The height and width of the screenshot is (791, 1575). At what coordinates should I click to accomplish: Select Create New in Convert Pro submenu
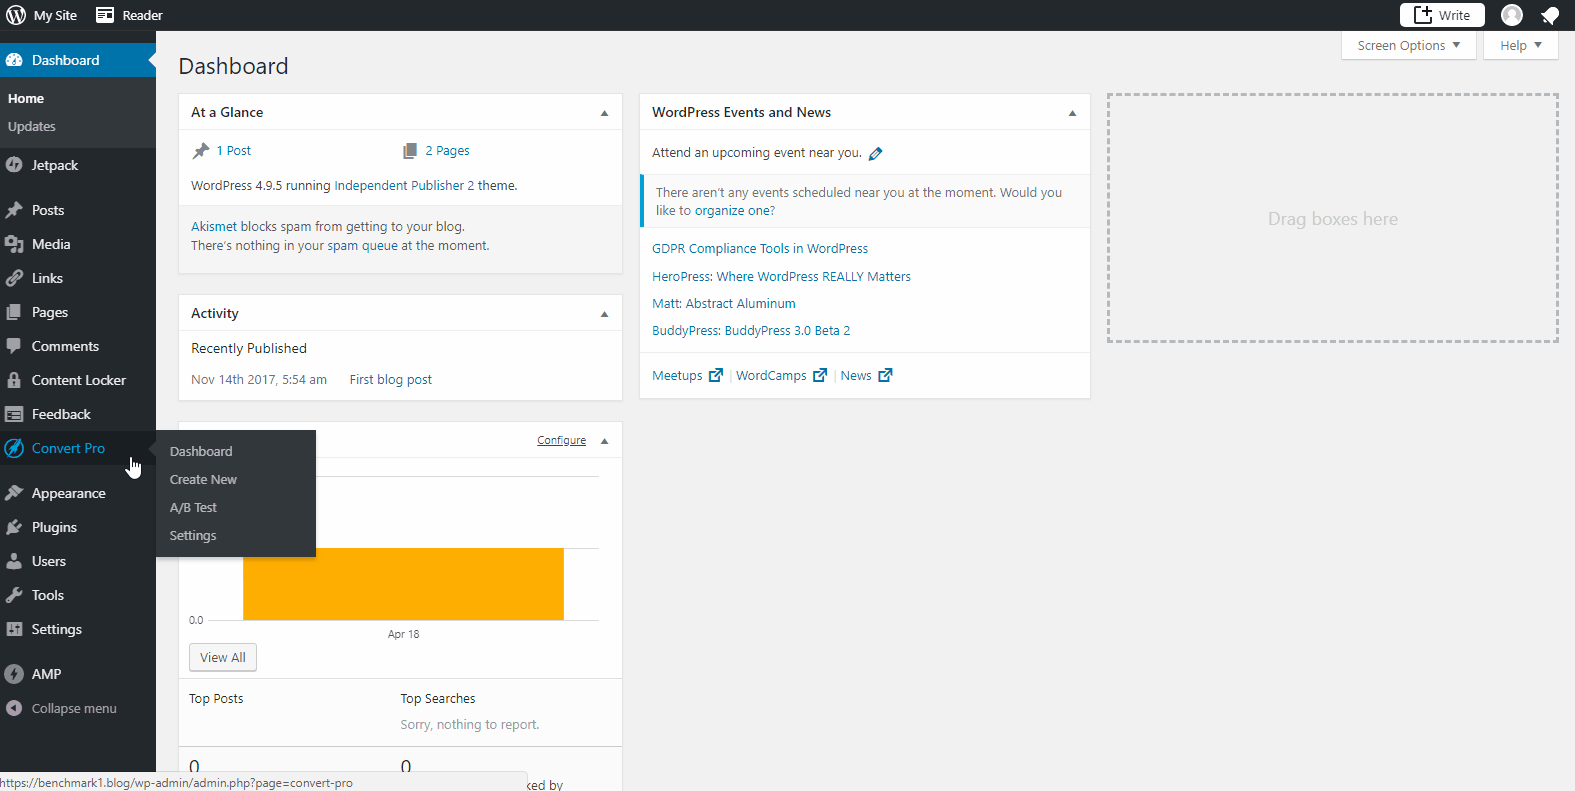coord(203,480)
